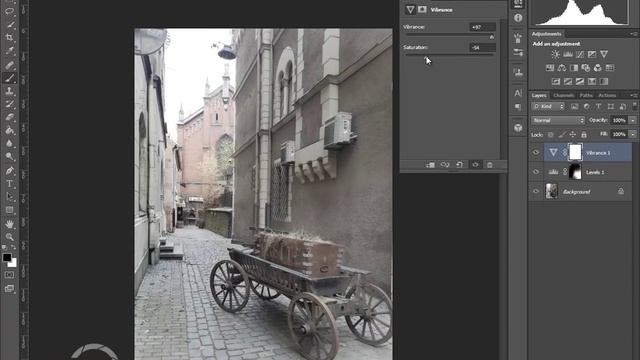
Task: Select the Layers tab
Action: tap(539, 95)
